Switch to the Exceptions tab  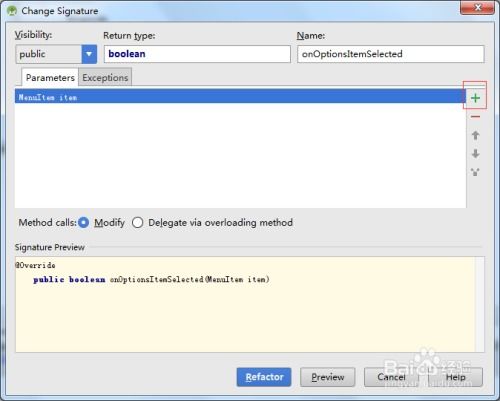click(x=105, y=77)
